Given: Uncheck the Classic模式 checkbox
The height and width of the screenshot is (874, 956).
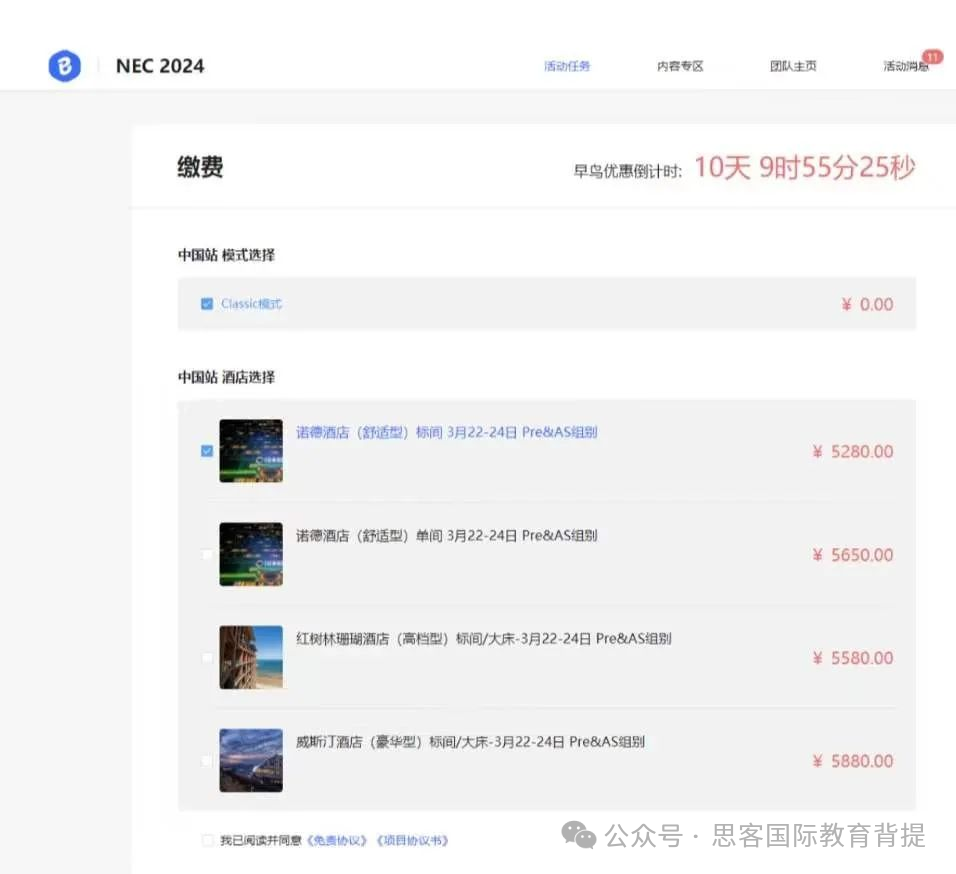Looking at the screenshot, I should [207, 303].
